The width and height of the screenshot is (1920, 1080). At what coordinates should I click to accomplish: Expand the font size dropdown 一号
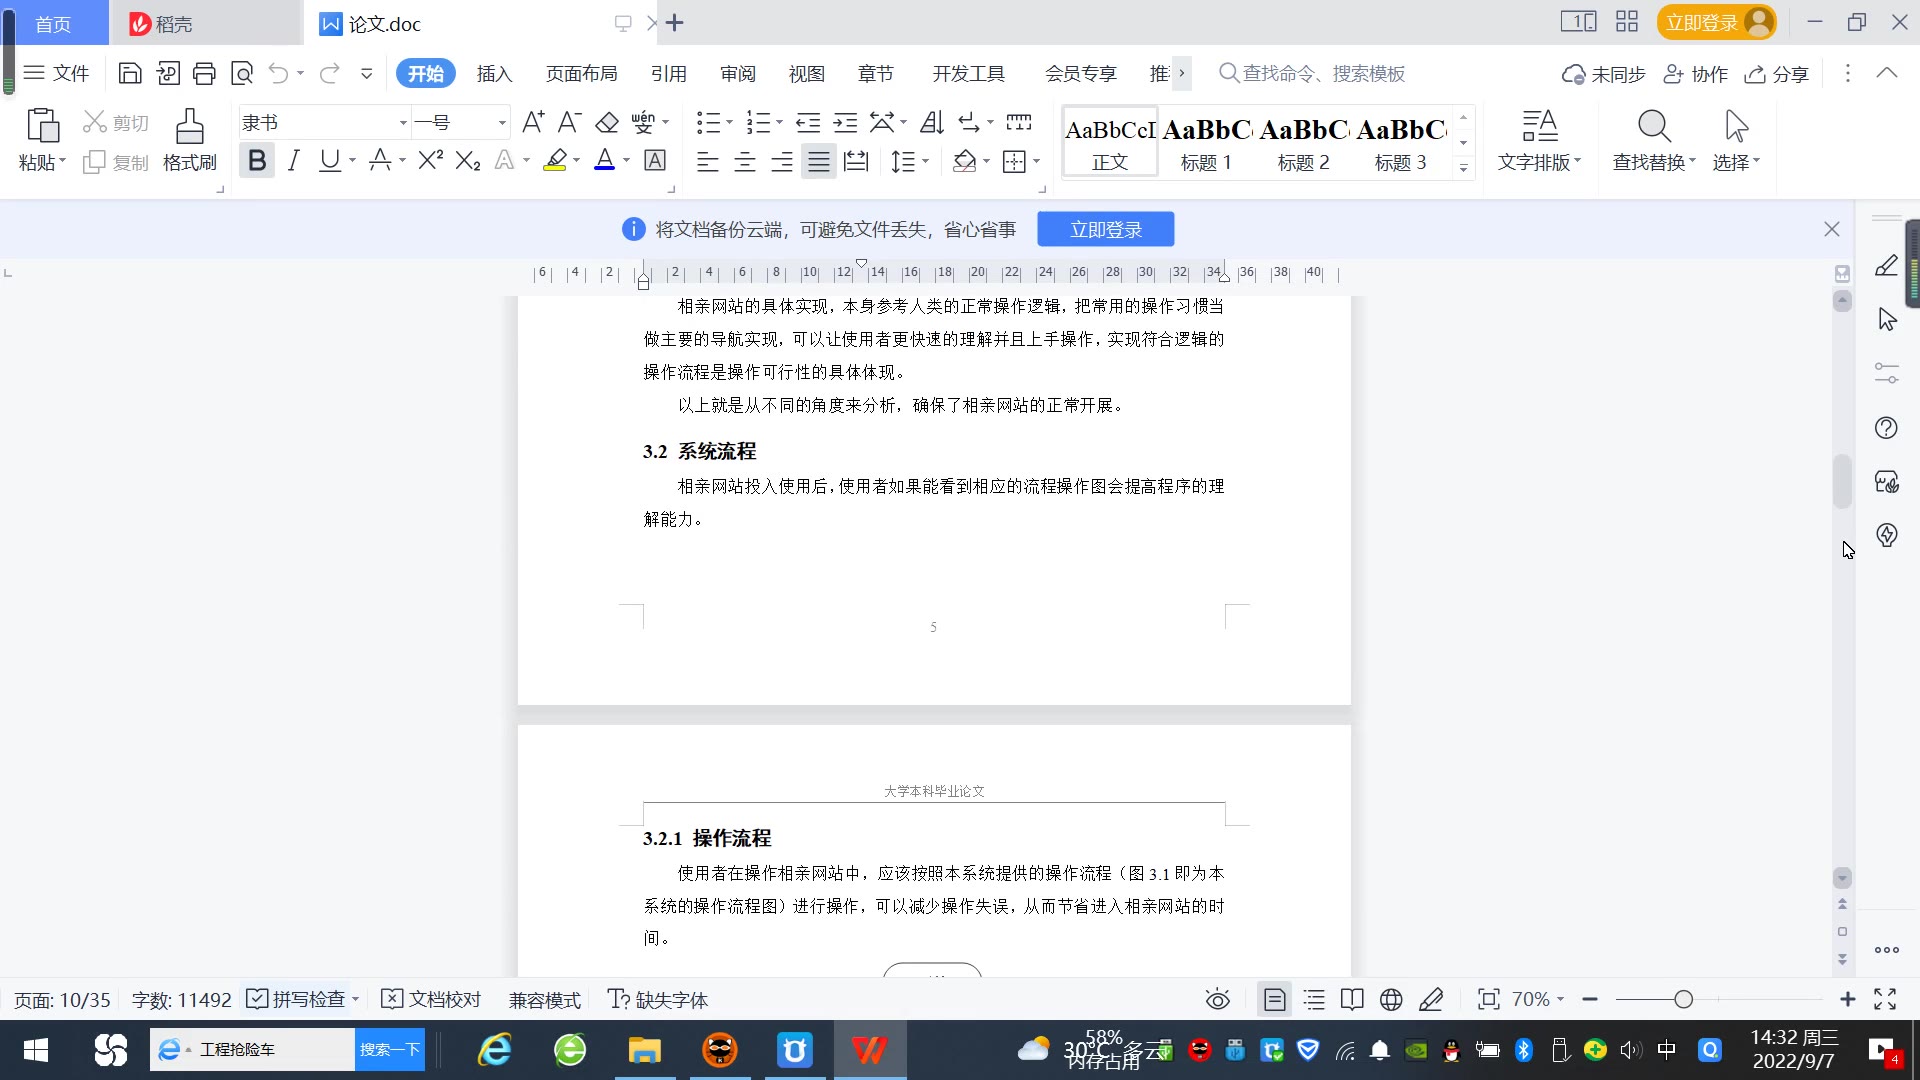click(x=502, y=123)
